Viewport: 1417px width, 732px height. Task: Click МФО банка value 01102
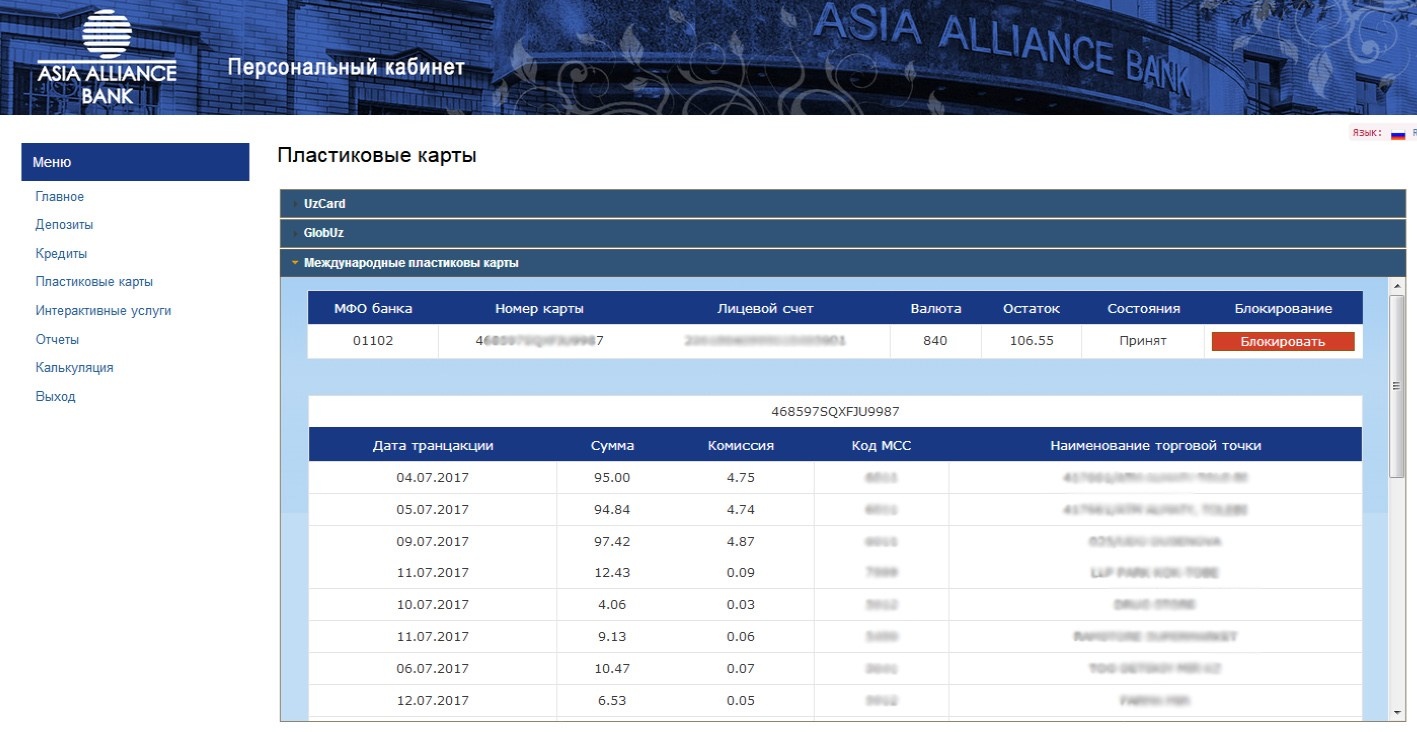point(373,341)
